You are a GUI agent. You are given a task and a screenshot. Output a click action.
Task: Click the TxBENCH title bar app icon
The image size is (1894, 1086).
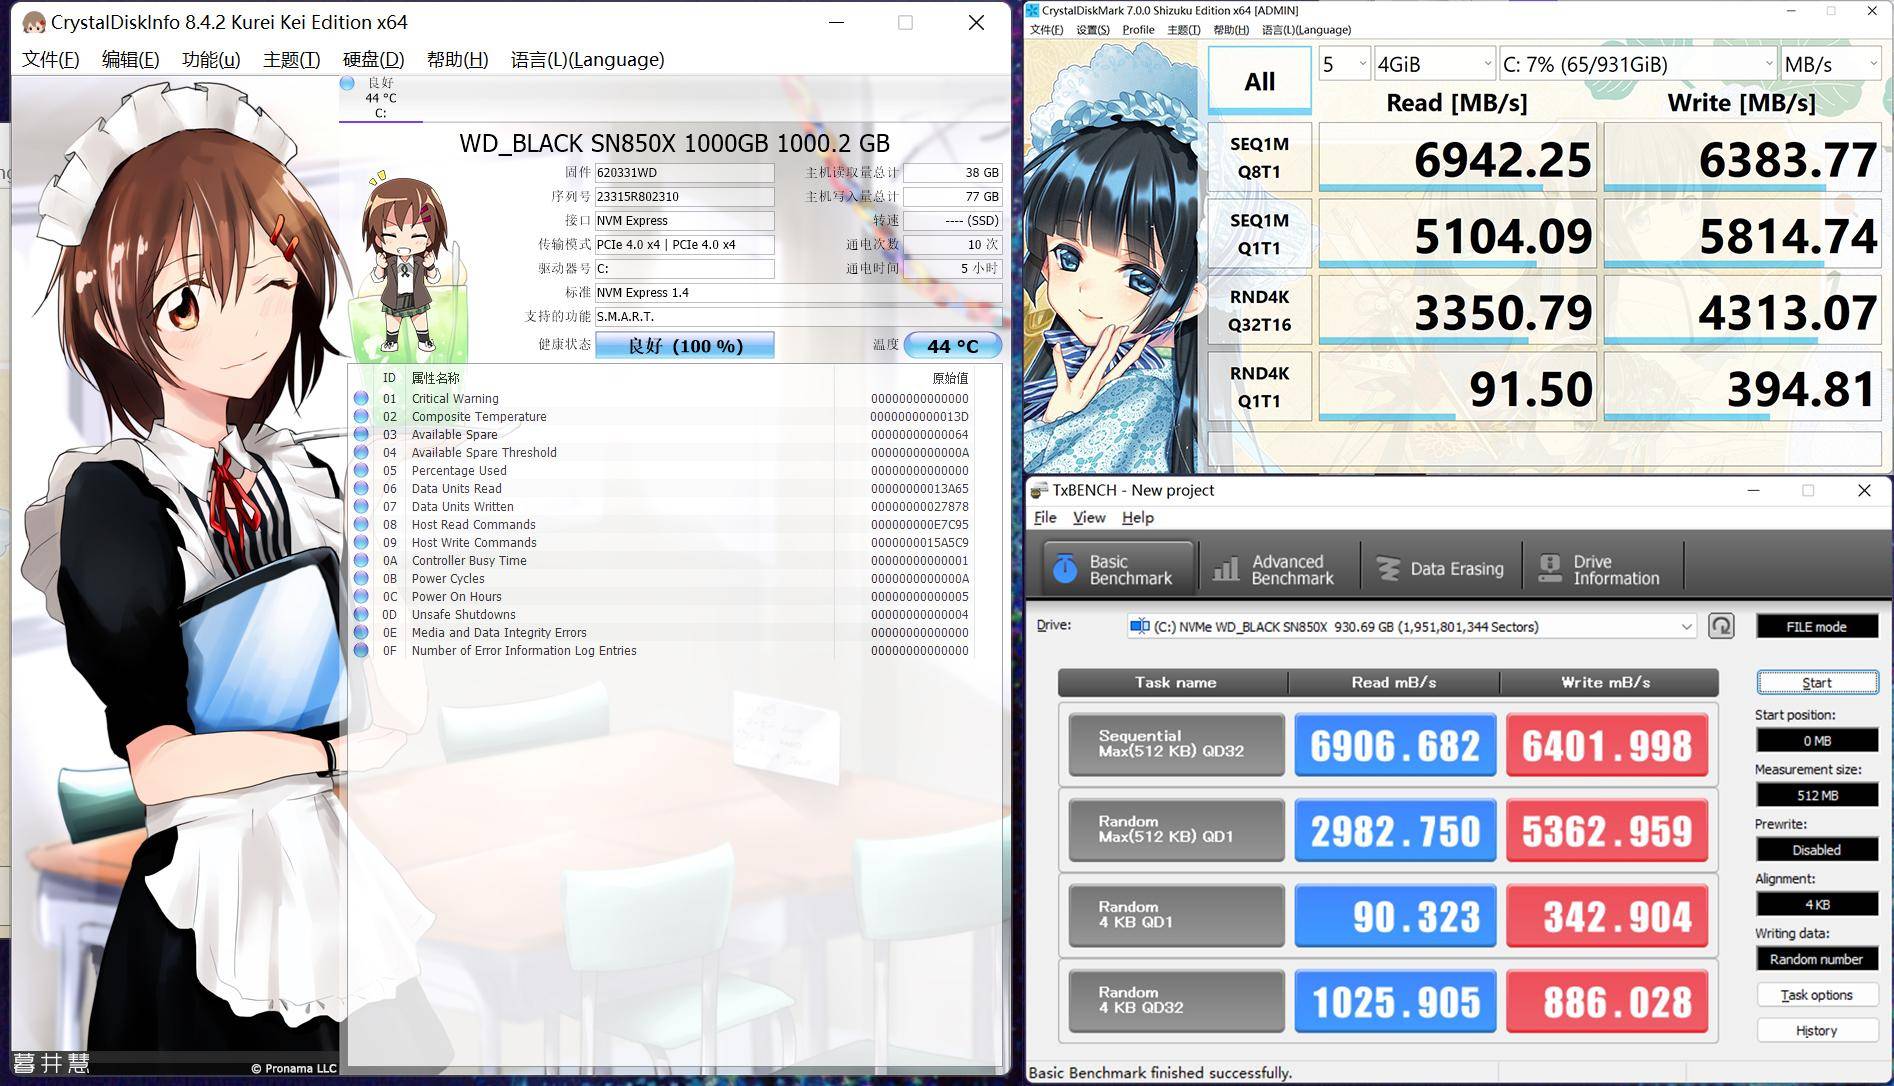pyautogui.click(x=1039, y=490)
